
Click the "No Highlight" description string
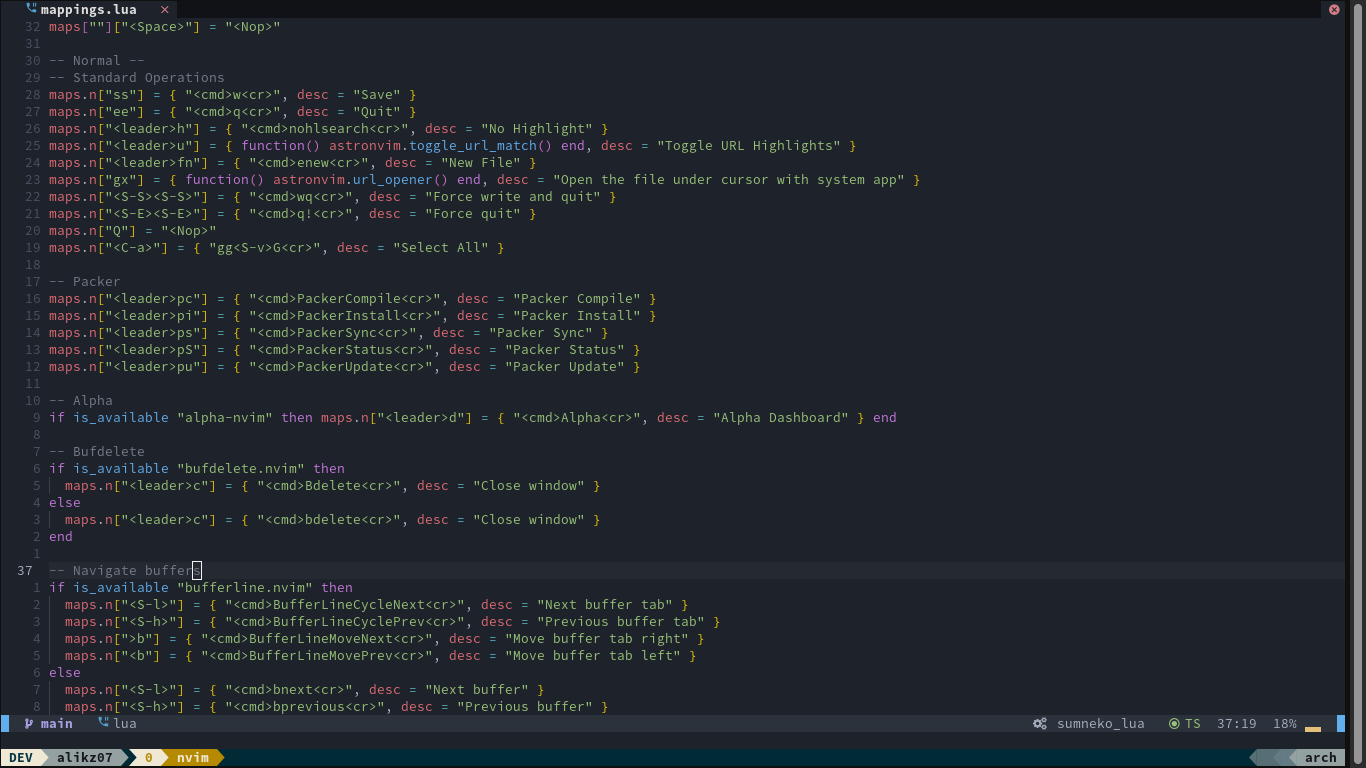point(537,128)
